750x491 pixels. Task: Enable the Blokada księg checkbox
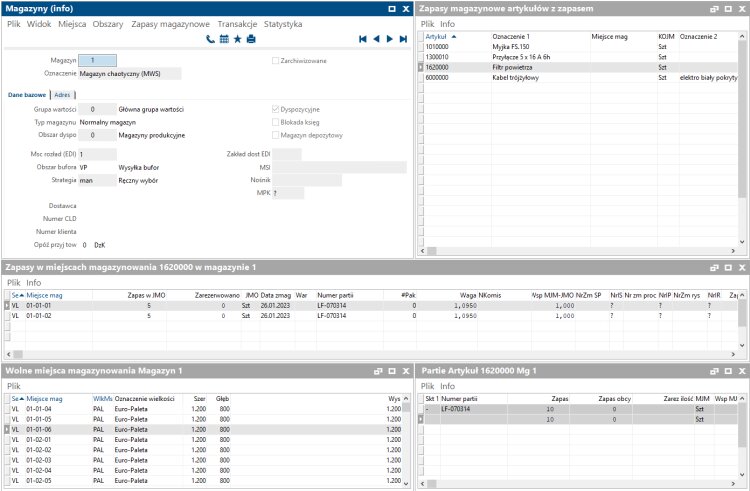pyautogui.click(x=276, y=122)
